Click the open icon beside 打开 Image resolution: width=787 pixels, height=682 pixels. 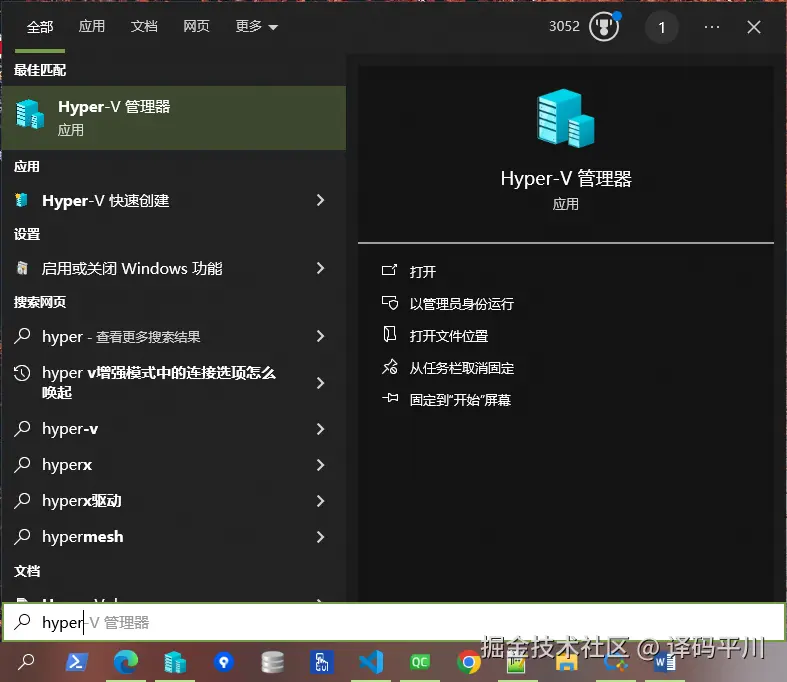click(389, 270)
